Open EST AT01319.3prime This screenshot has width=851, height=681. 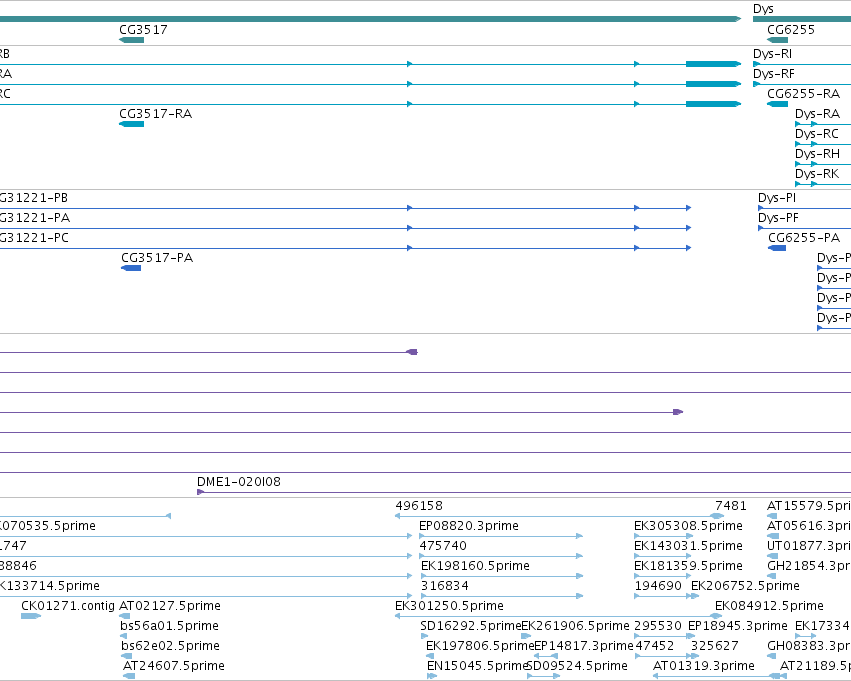[704, 666]
